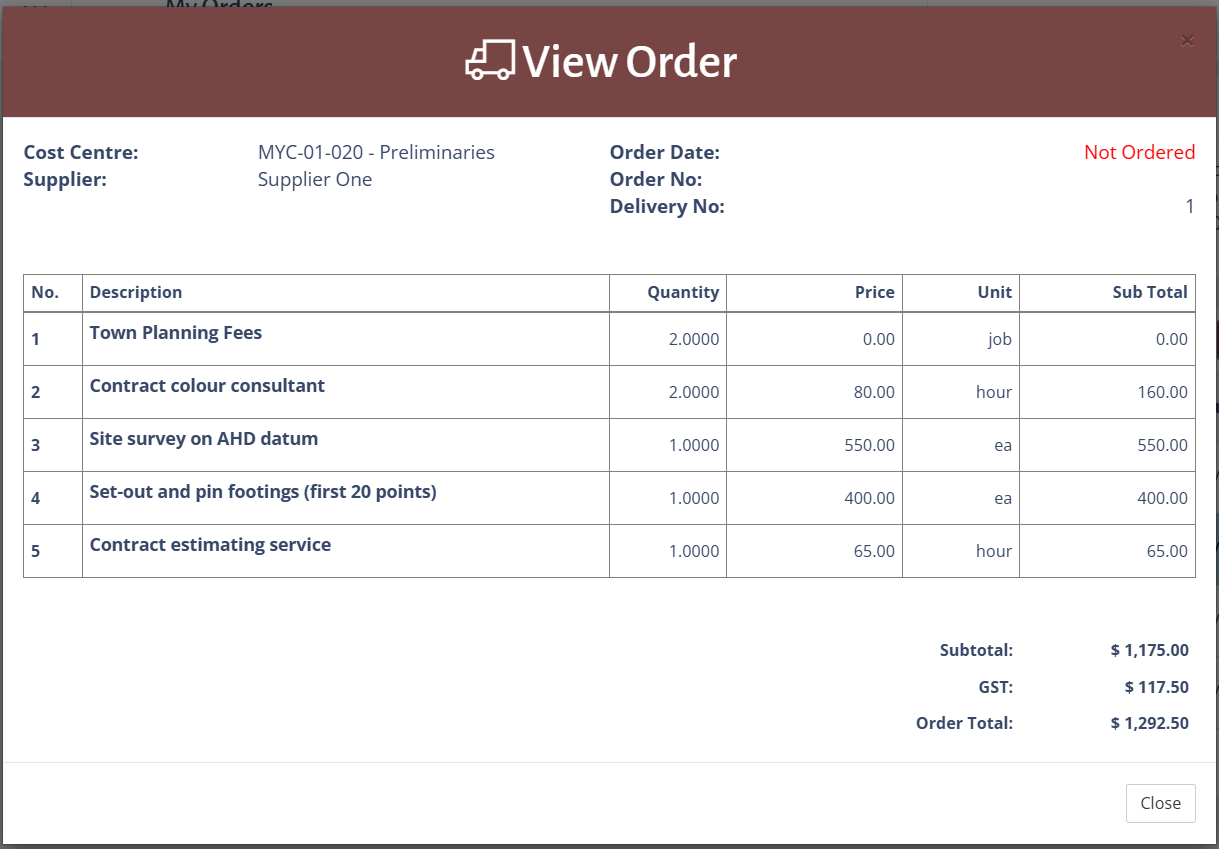The width and height of the screenshot is (1219, 849).
Task: Click the GST amount $ 117.50
Action: coord(1156,687)
